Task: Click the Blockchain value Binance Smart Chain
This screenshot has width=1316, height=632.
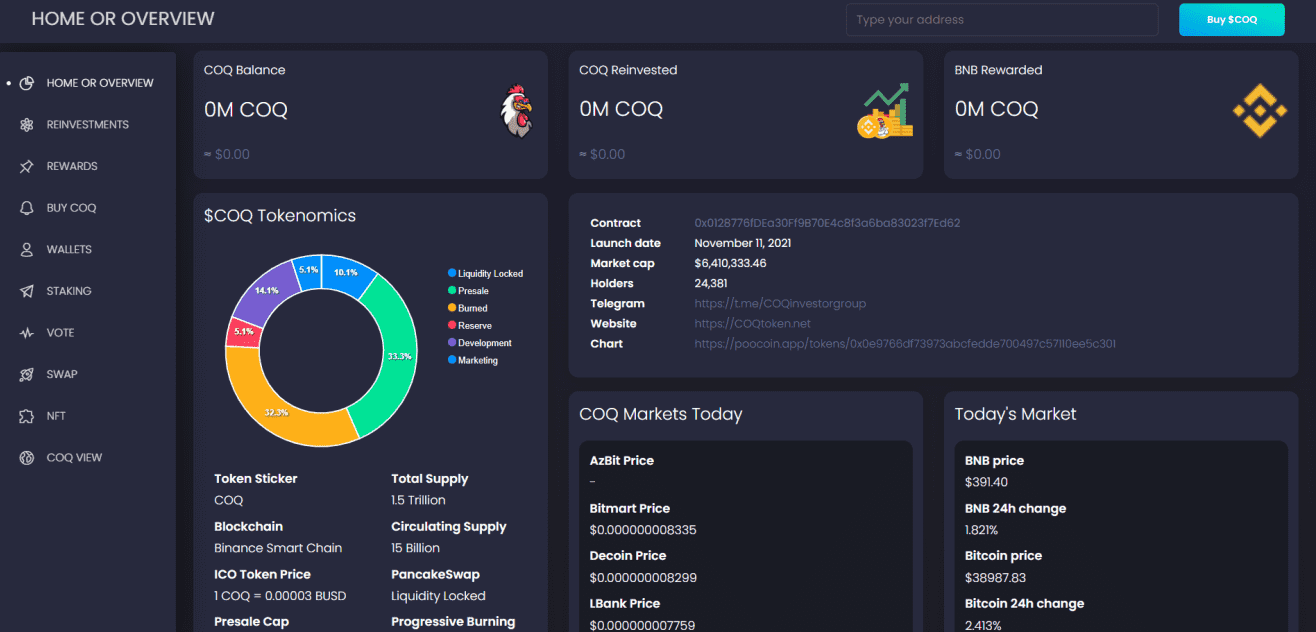Action: (x=278, y=548)
